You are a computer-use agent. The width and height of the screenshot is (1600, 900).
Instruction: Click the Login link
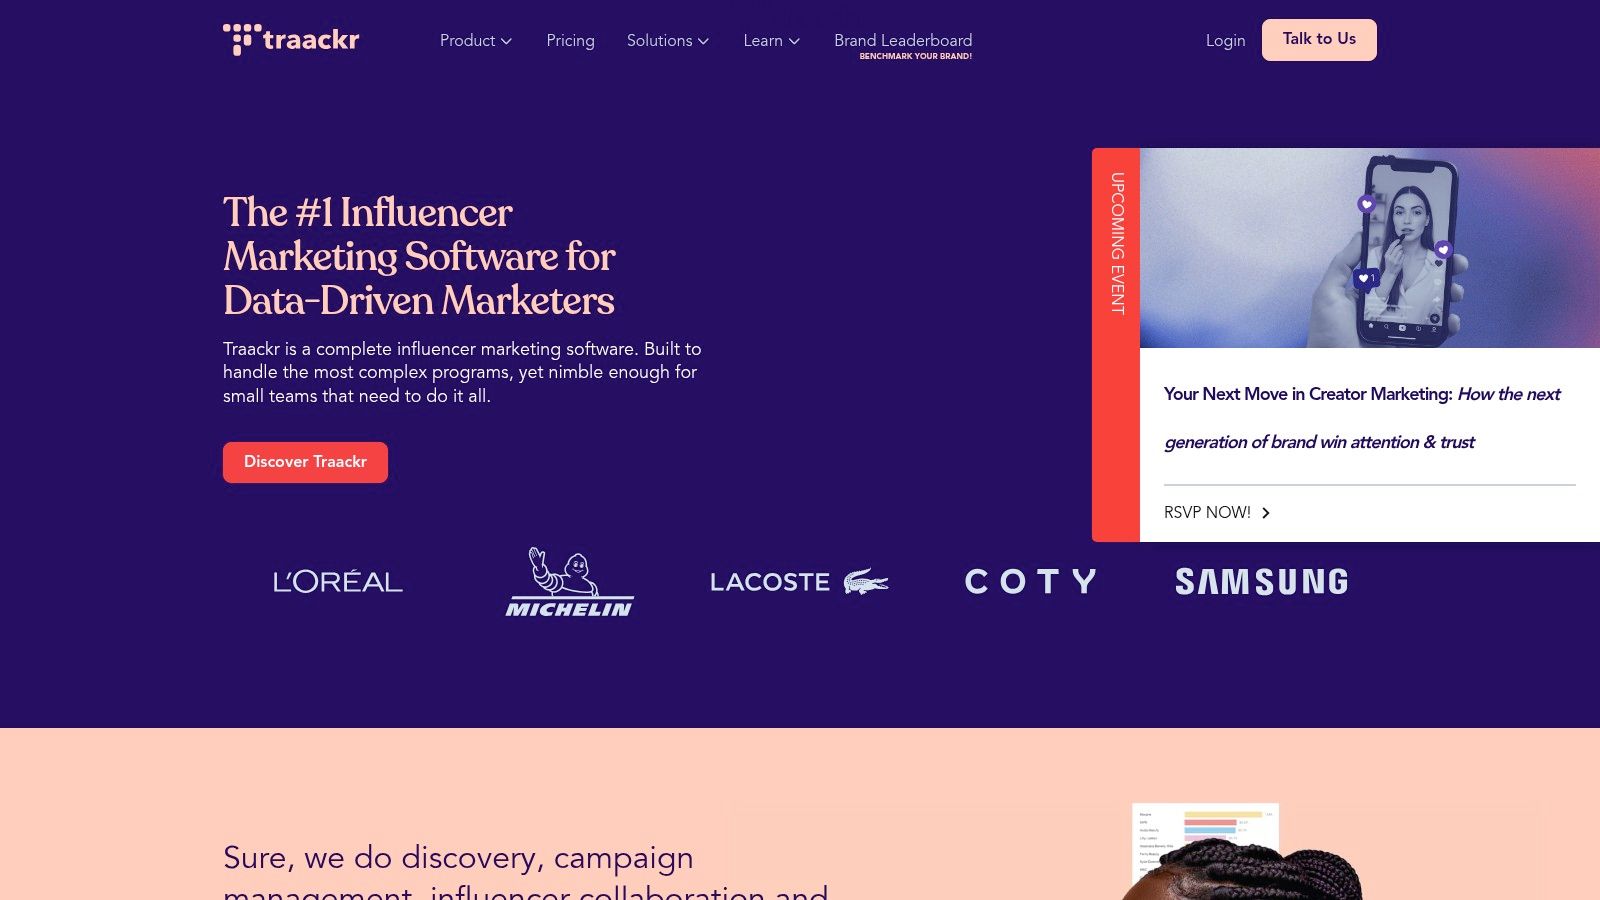tap(1225, 41)
